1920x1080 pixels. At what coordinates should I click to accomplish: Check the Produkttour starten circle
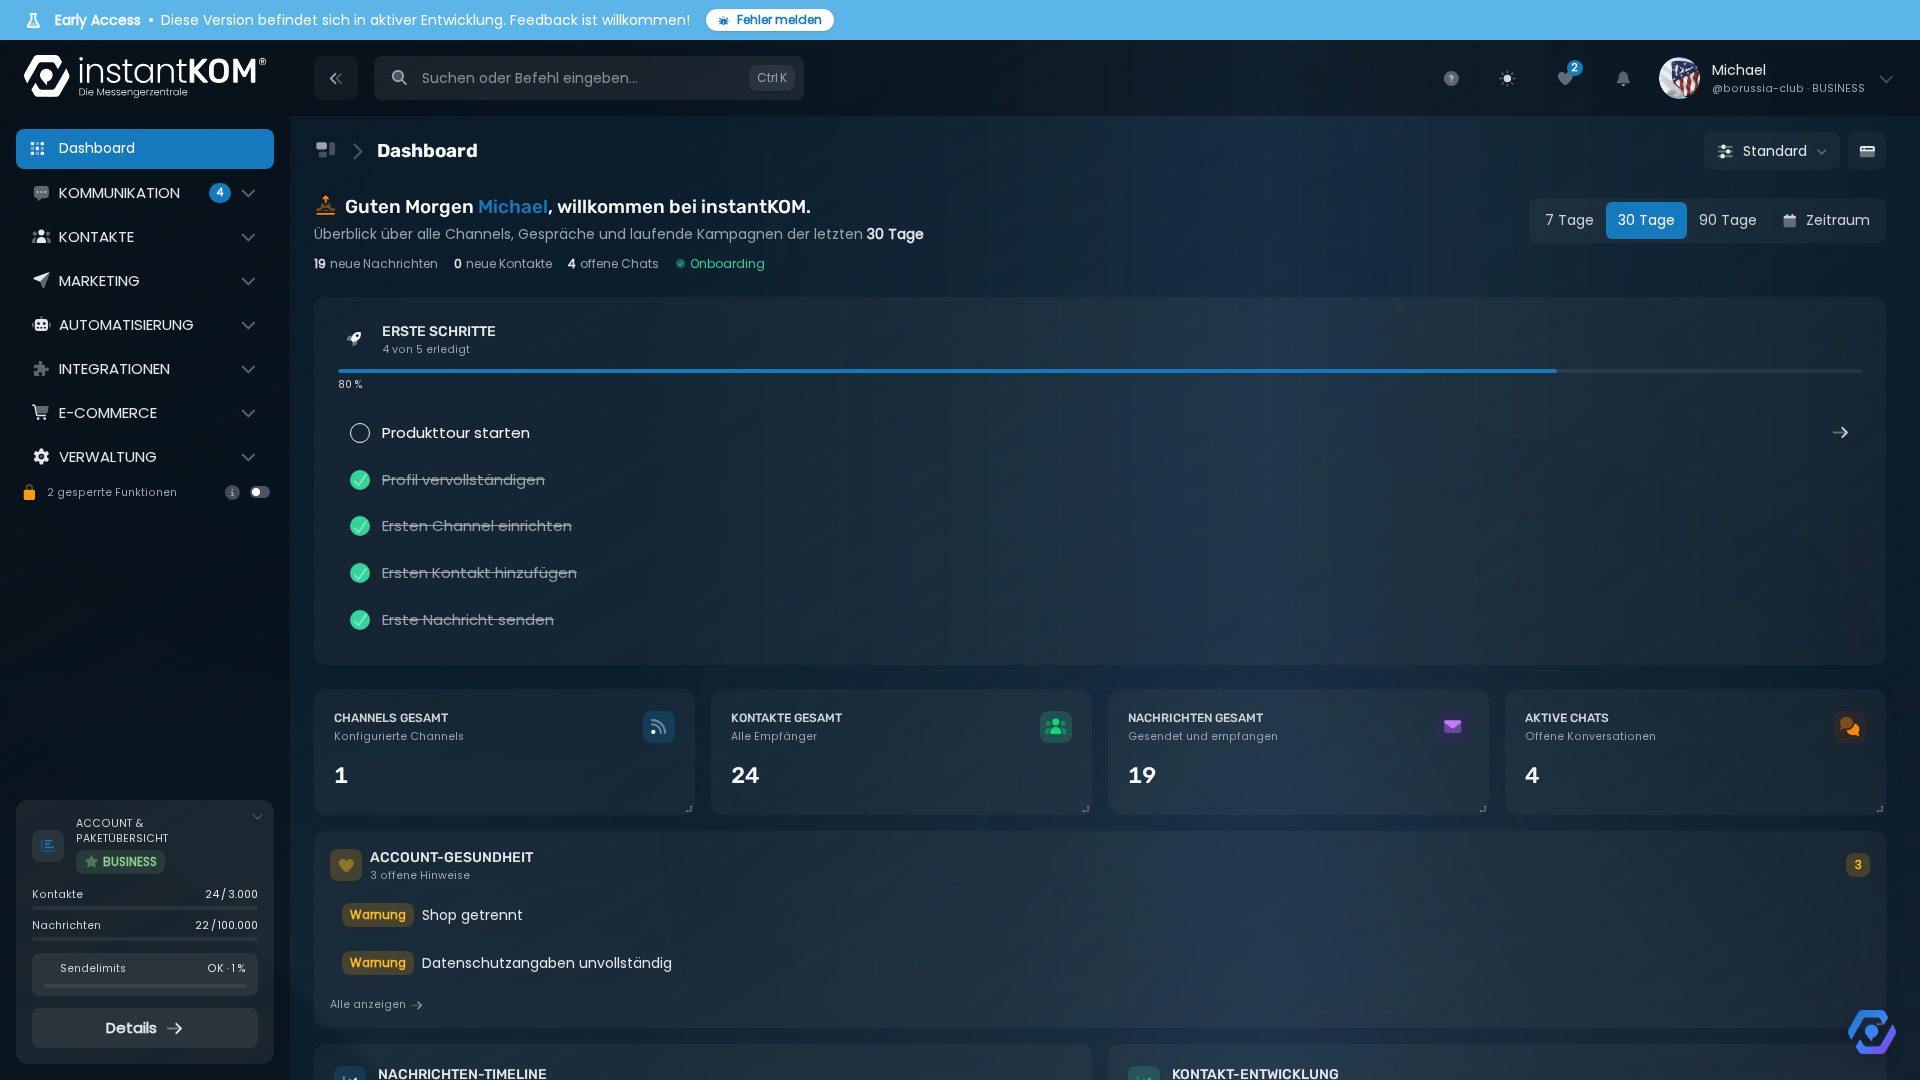click(360, 433)
